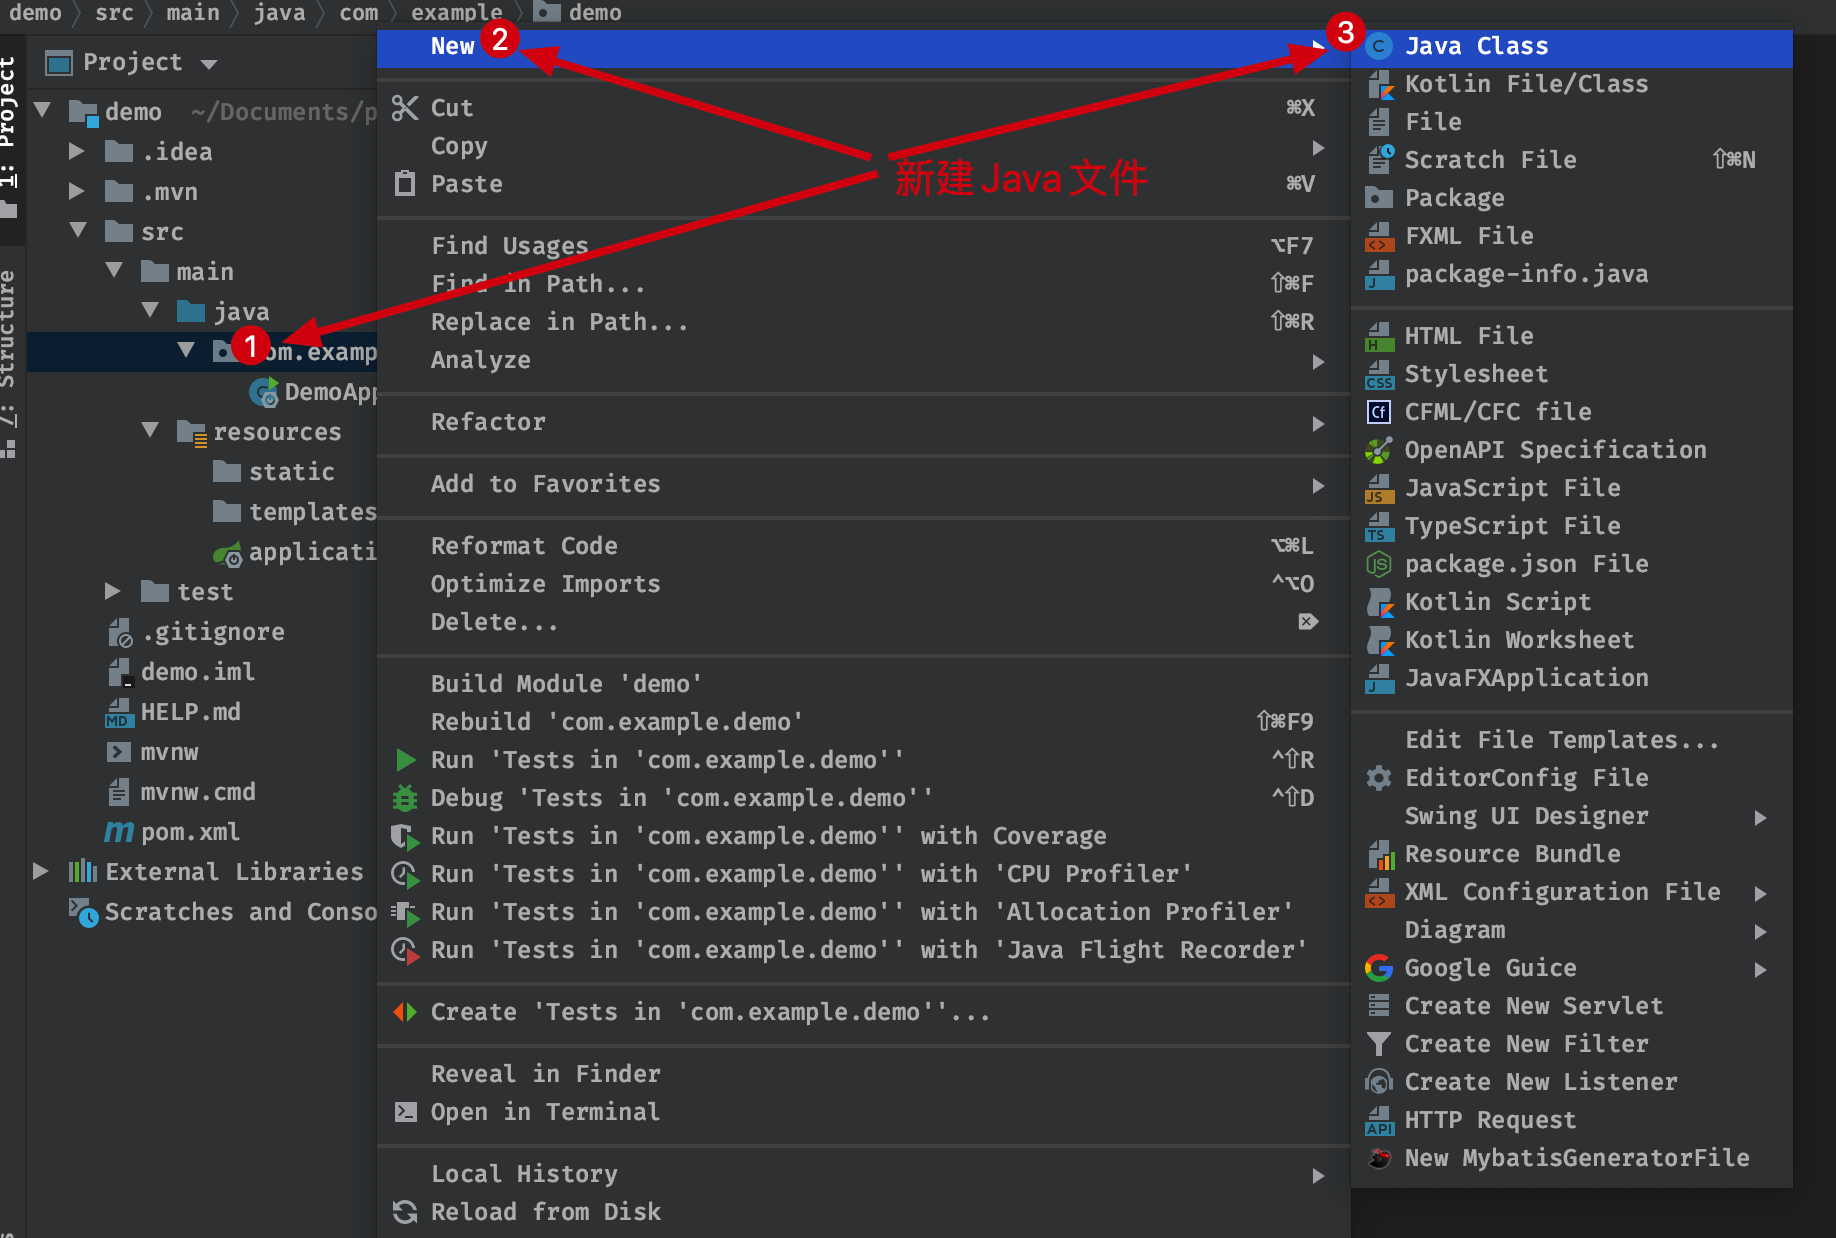1836x1238 pixels.
Task: Select HELP.md file in tree
Action: [190, 712]
